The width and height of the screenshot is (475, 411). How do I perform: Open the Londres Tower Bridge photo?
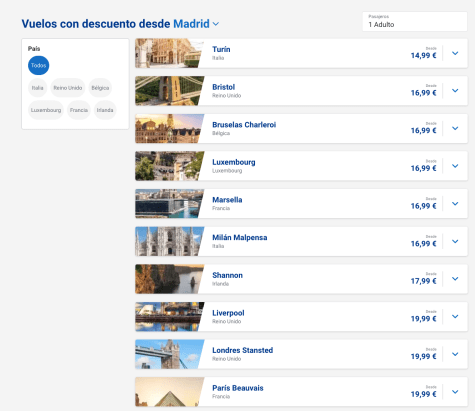(x=169, y=354)
